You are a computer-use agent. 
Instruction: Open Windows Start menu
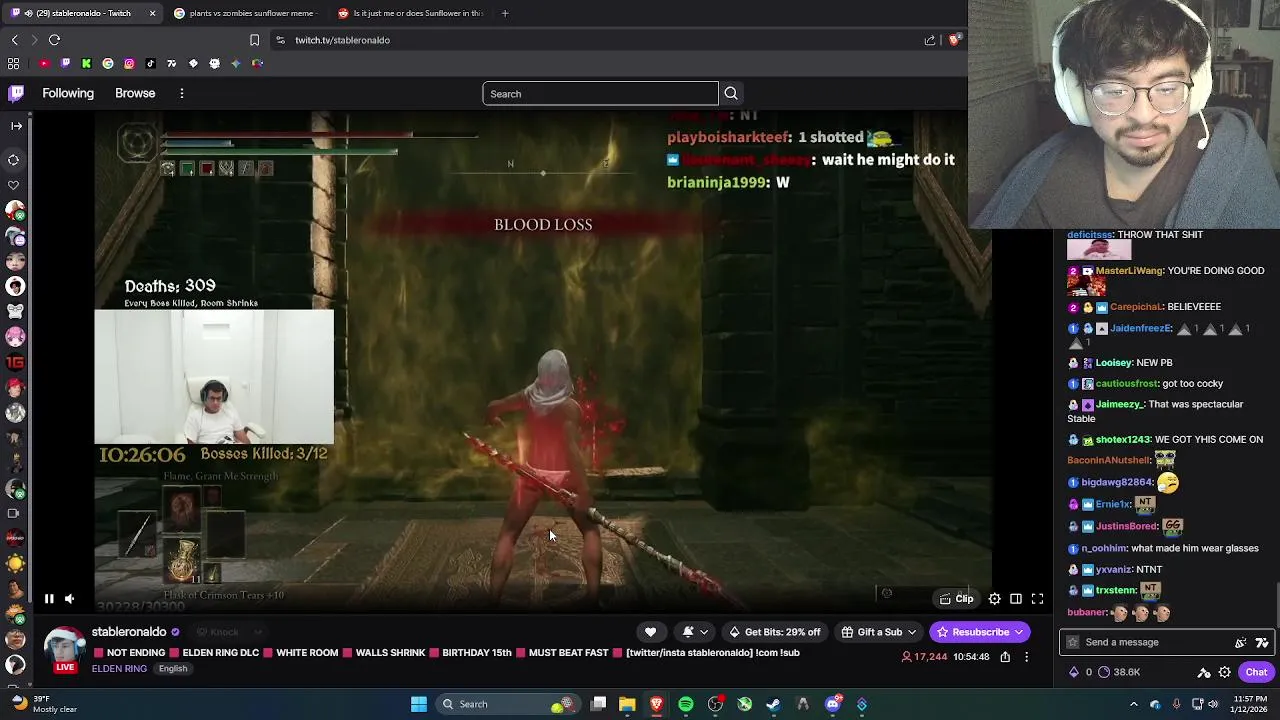tap(419, 704)
